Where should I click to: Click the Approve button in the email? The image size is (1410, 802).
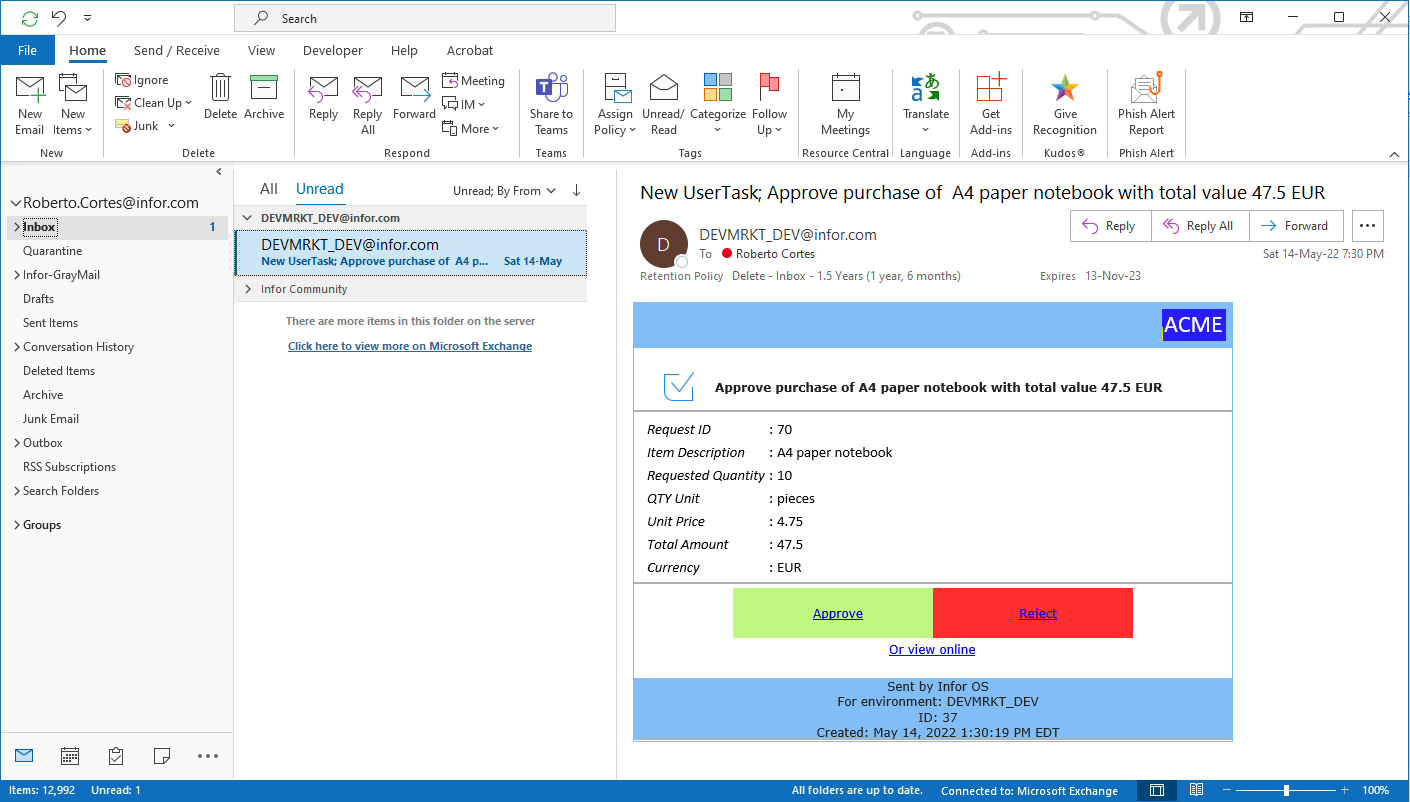click(x=837, y=613)
